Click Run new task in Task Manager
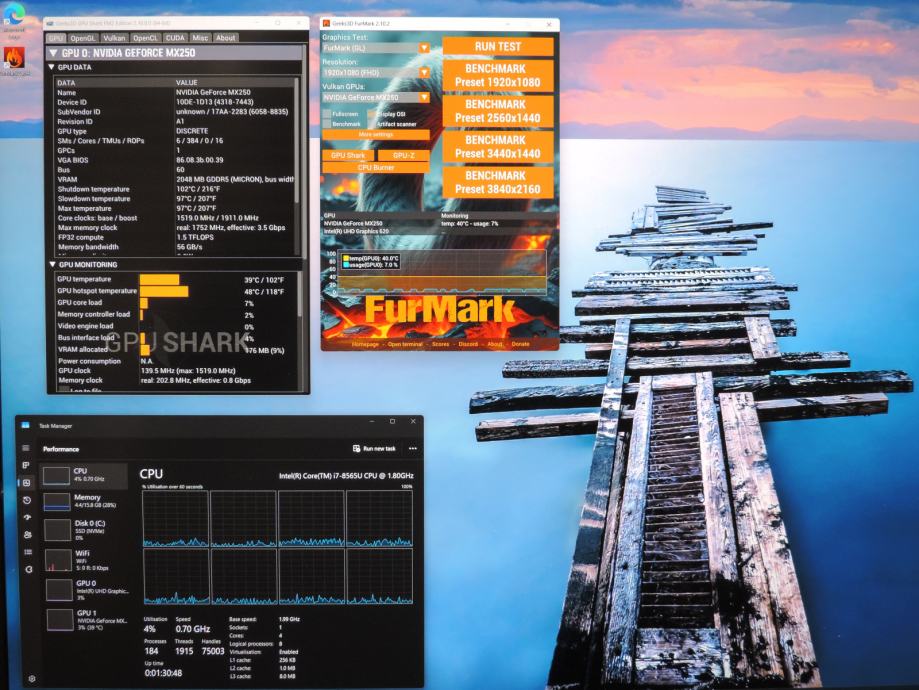This screenshot has width=919, height=690. (374, 448)
